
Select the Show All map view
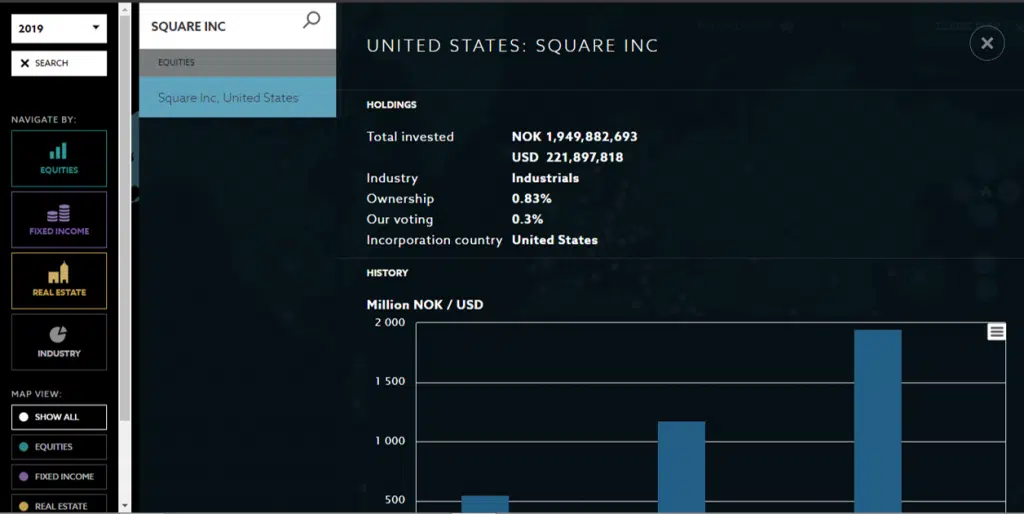(59, 417)
